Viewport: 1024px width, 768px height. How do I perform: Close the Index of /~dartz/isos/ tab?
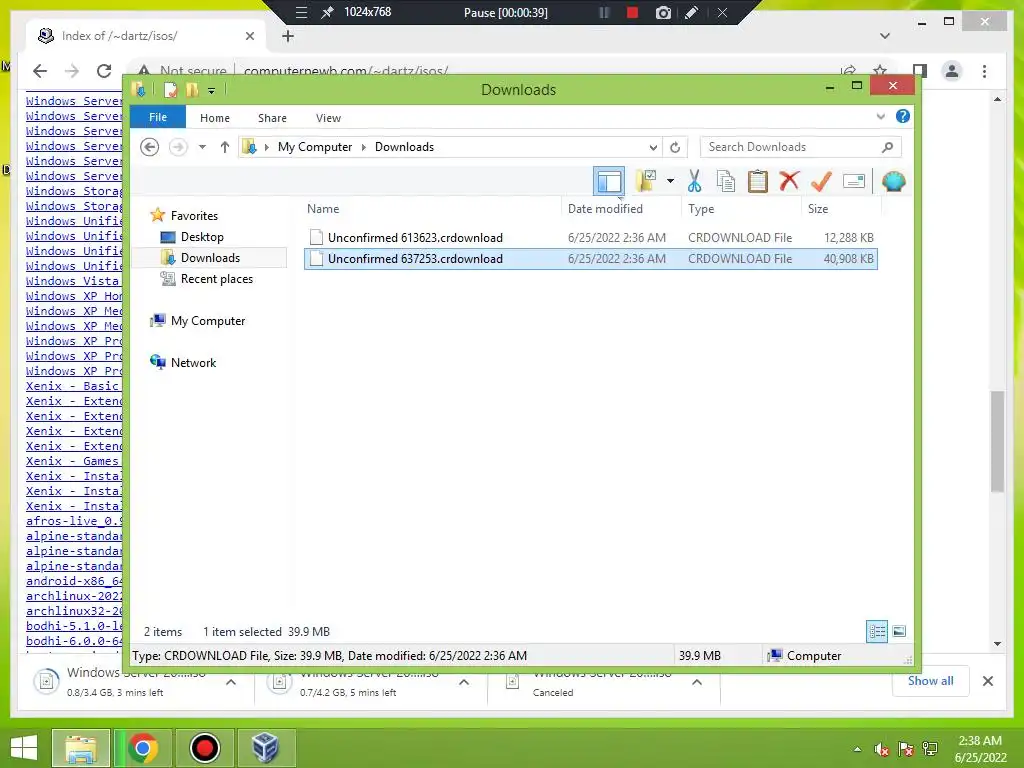click(x=249, y=36)
